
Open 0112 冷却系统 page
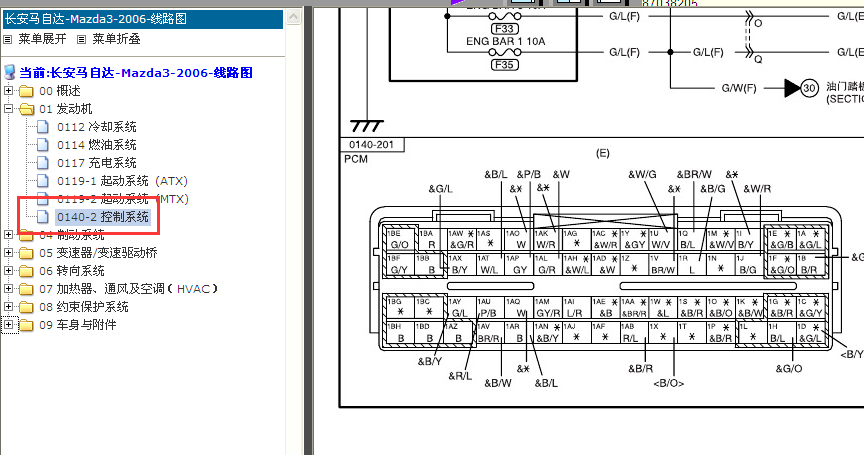click(x=97, y=127)
